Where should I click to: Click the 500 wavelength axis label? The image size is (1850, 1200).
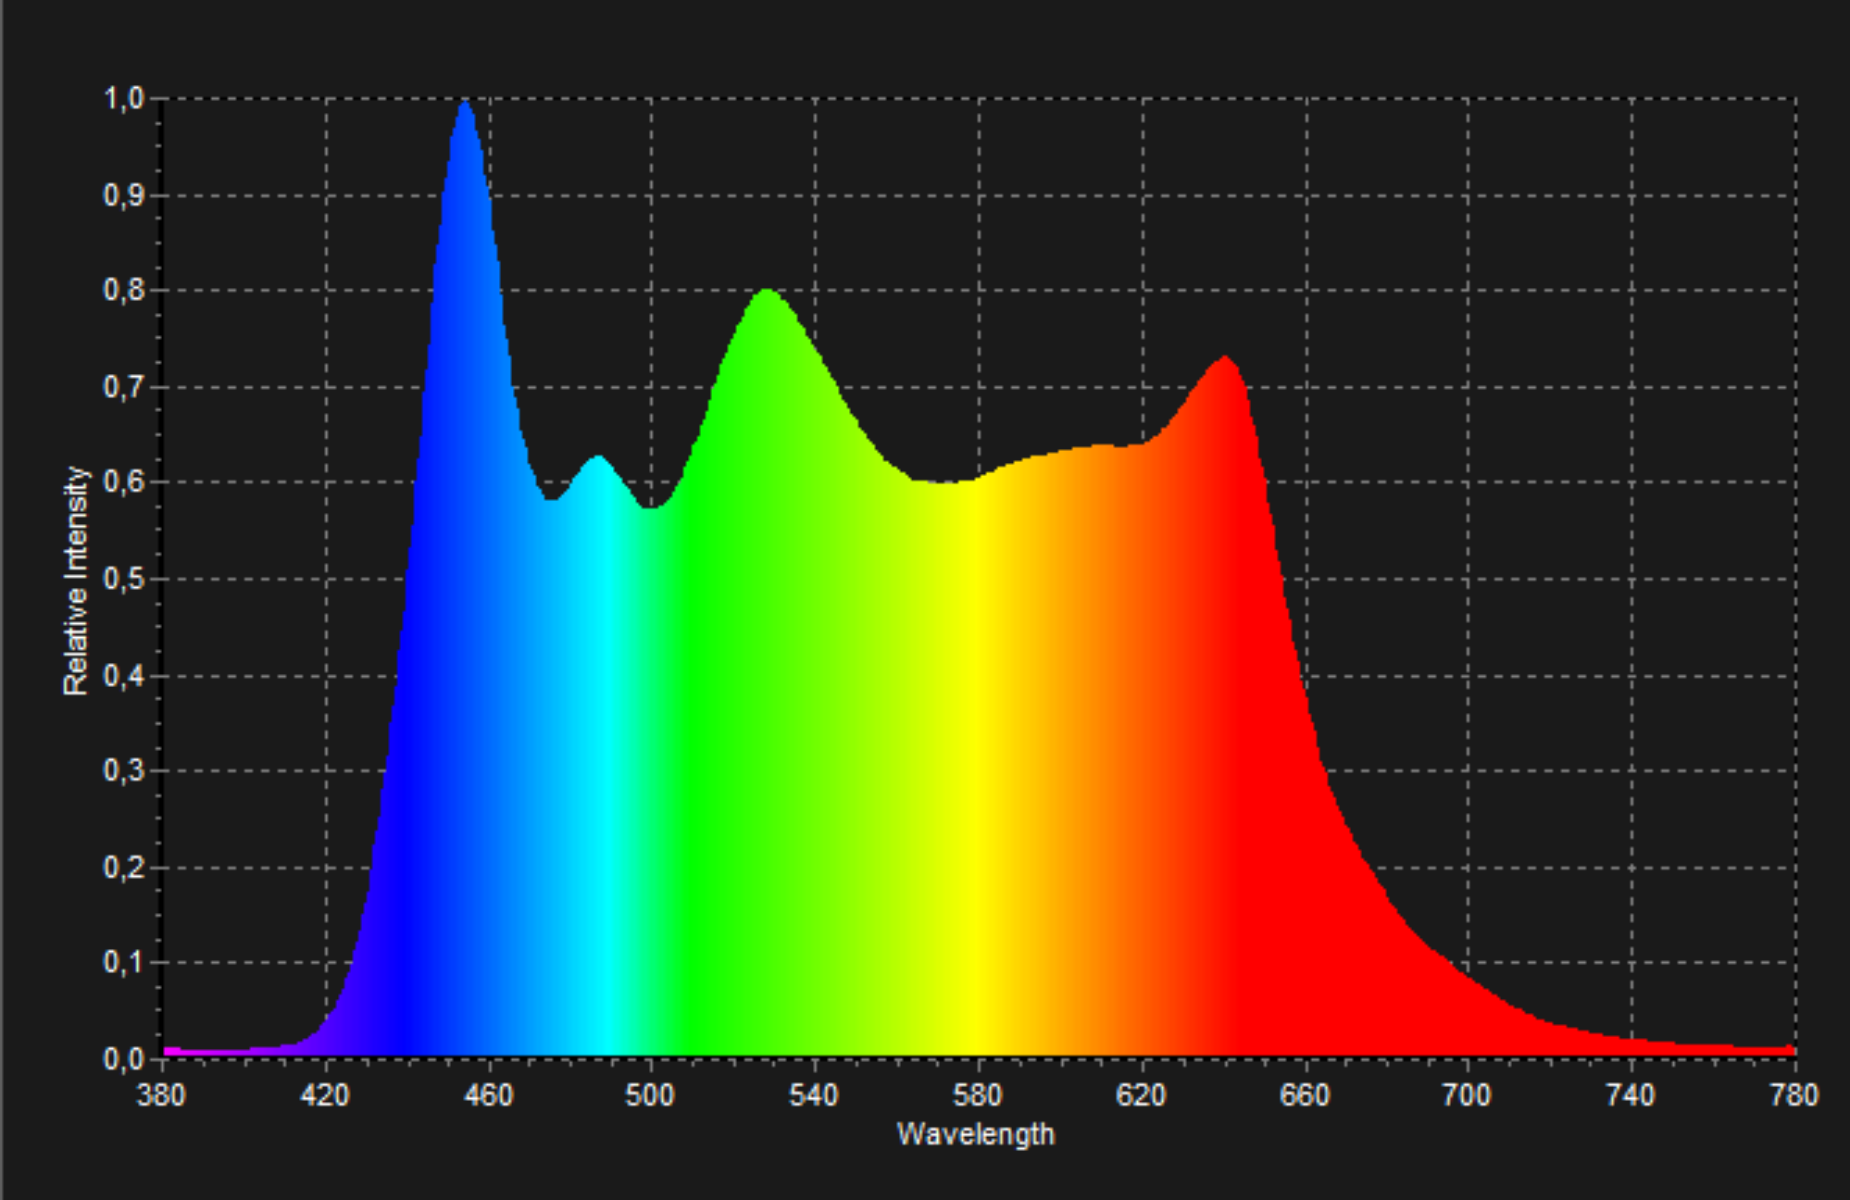click(650, 1095)
